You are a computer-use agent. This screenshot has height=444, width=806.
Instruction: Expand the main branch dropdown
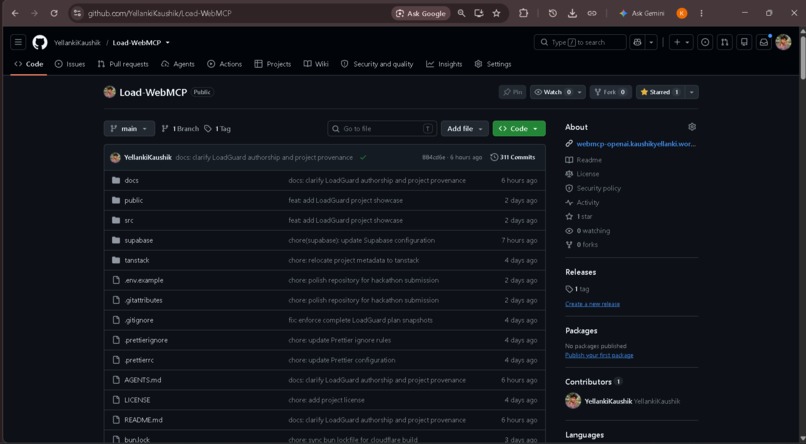click(x=129, y=128)
